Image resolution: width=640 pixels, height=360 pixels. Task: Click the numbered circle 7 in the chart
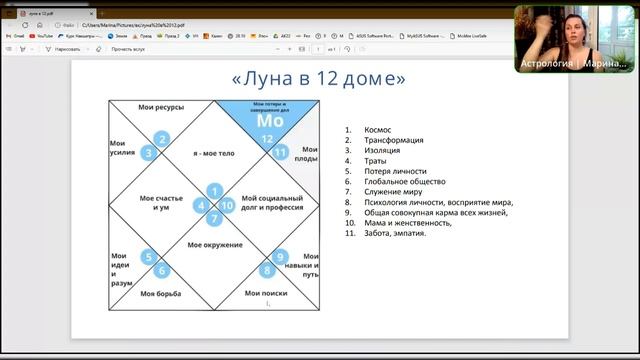[x=215, y=218]
